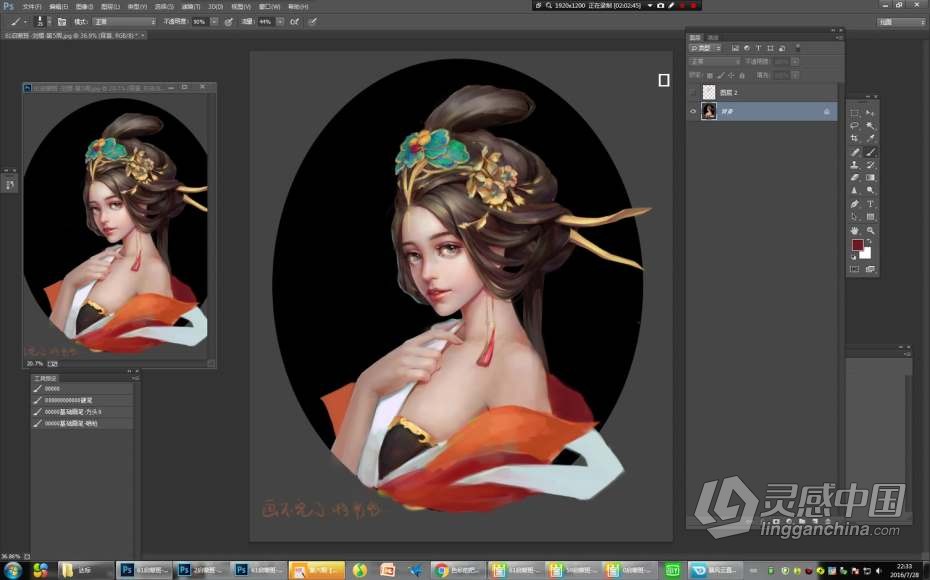Click the dark red foreground color swatch
Image resolution: width=930 pixels, height=580 pixels.
click(857, 245)
